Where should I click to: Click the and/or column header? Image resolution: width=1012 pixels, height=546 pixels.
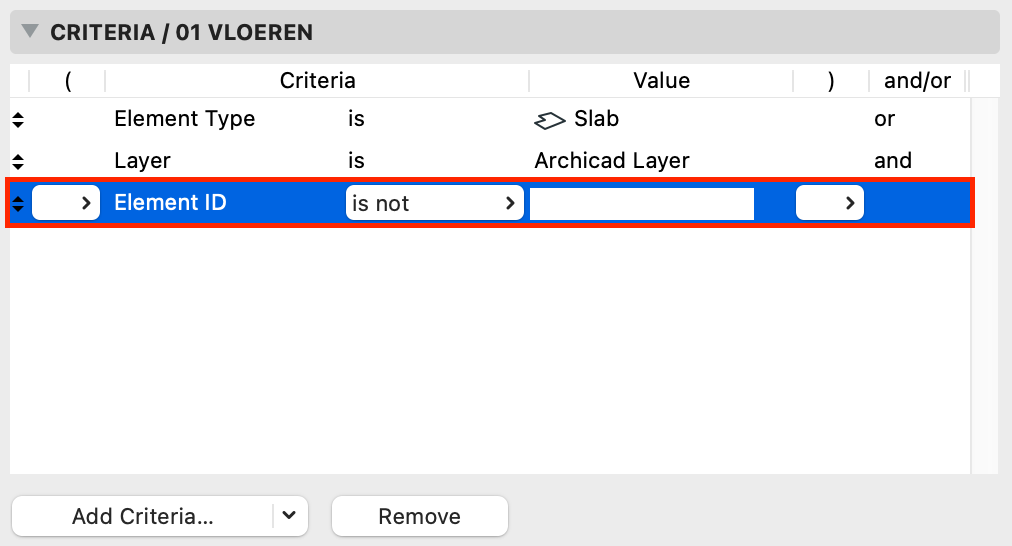tap(916, 81)
